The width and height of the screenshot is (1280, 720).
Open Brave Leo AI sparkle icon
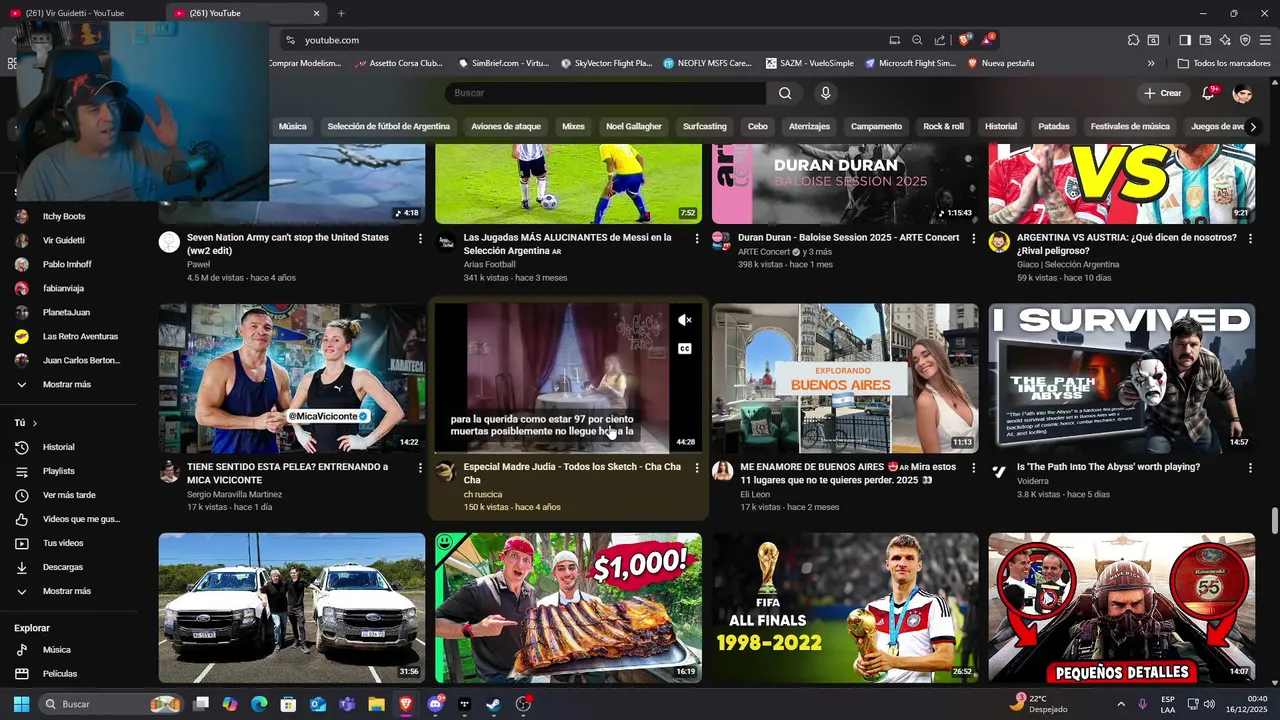1225,40
